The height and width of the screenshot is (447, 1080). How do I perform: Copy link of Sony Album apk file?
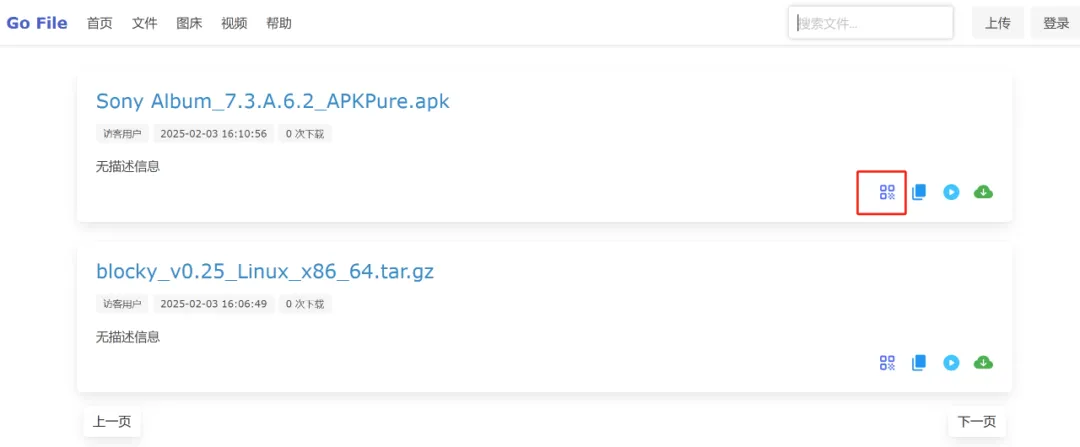pos(919,192)
